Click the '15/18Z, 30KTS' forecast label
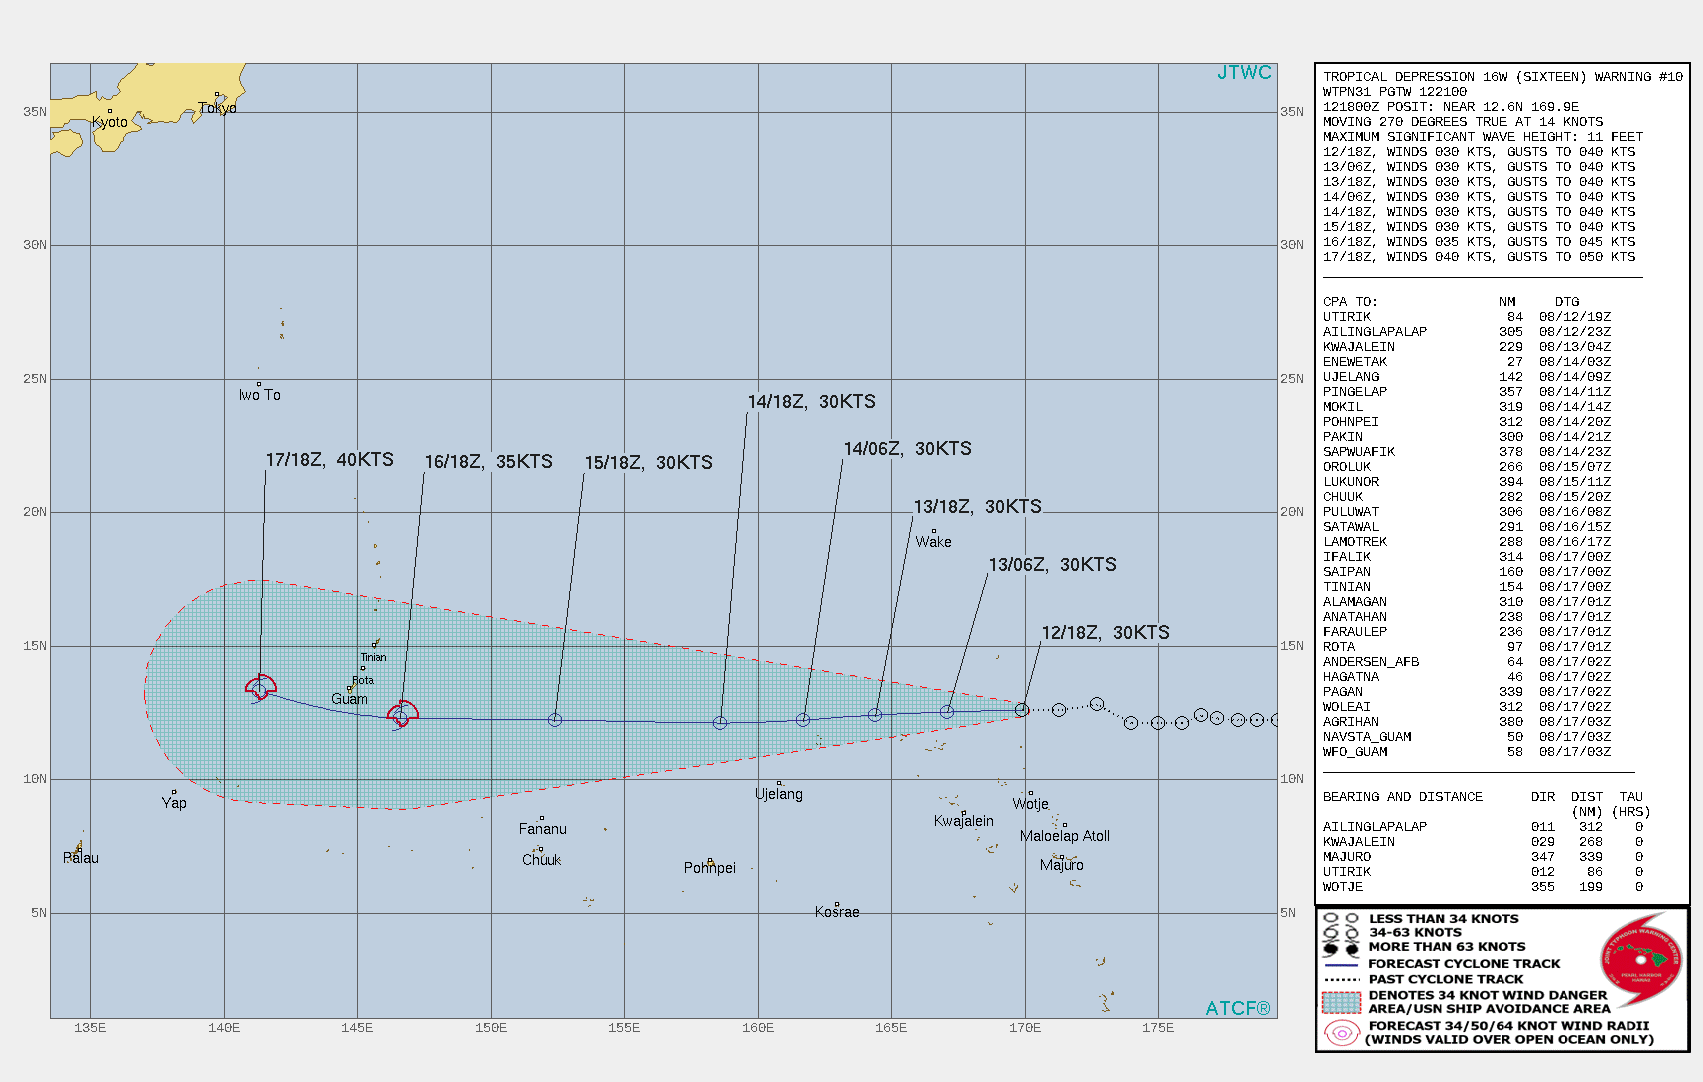Image resolution: width=1703 pixels, height=1082 pixels. (649, 463)
